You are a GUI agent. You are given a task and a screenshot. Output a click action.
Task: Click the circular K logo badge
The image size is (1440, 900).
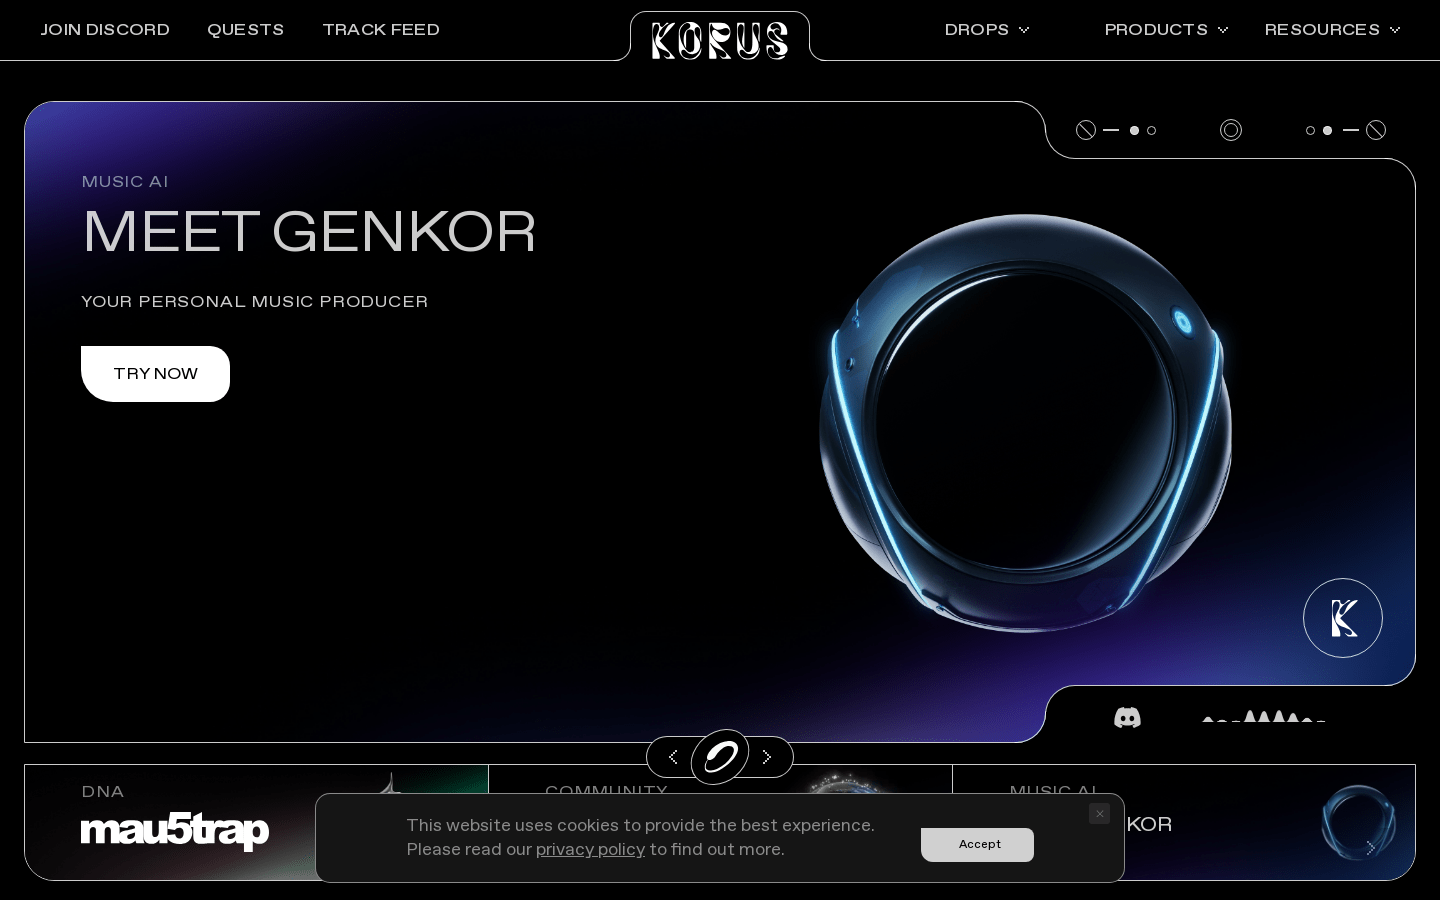[x=1342, y=618]
